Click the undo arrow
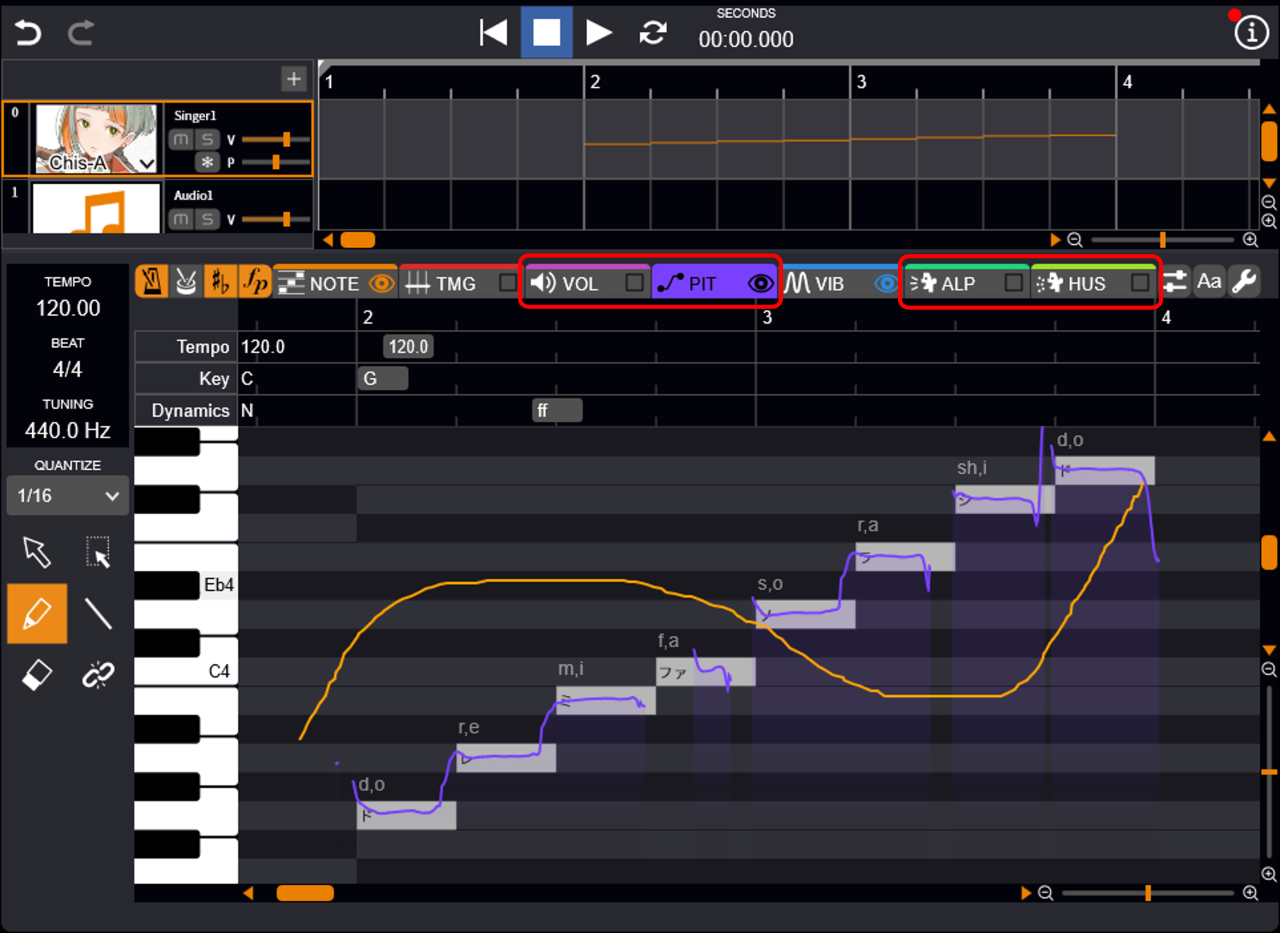This screenshot has height=933, width=1280. coord(28,33)
